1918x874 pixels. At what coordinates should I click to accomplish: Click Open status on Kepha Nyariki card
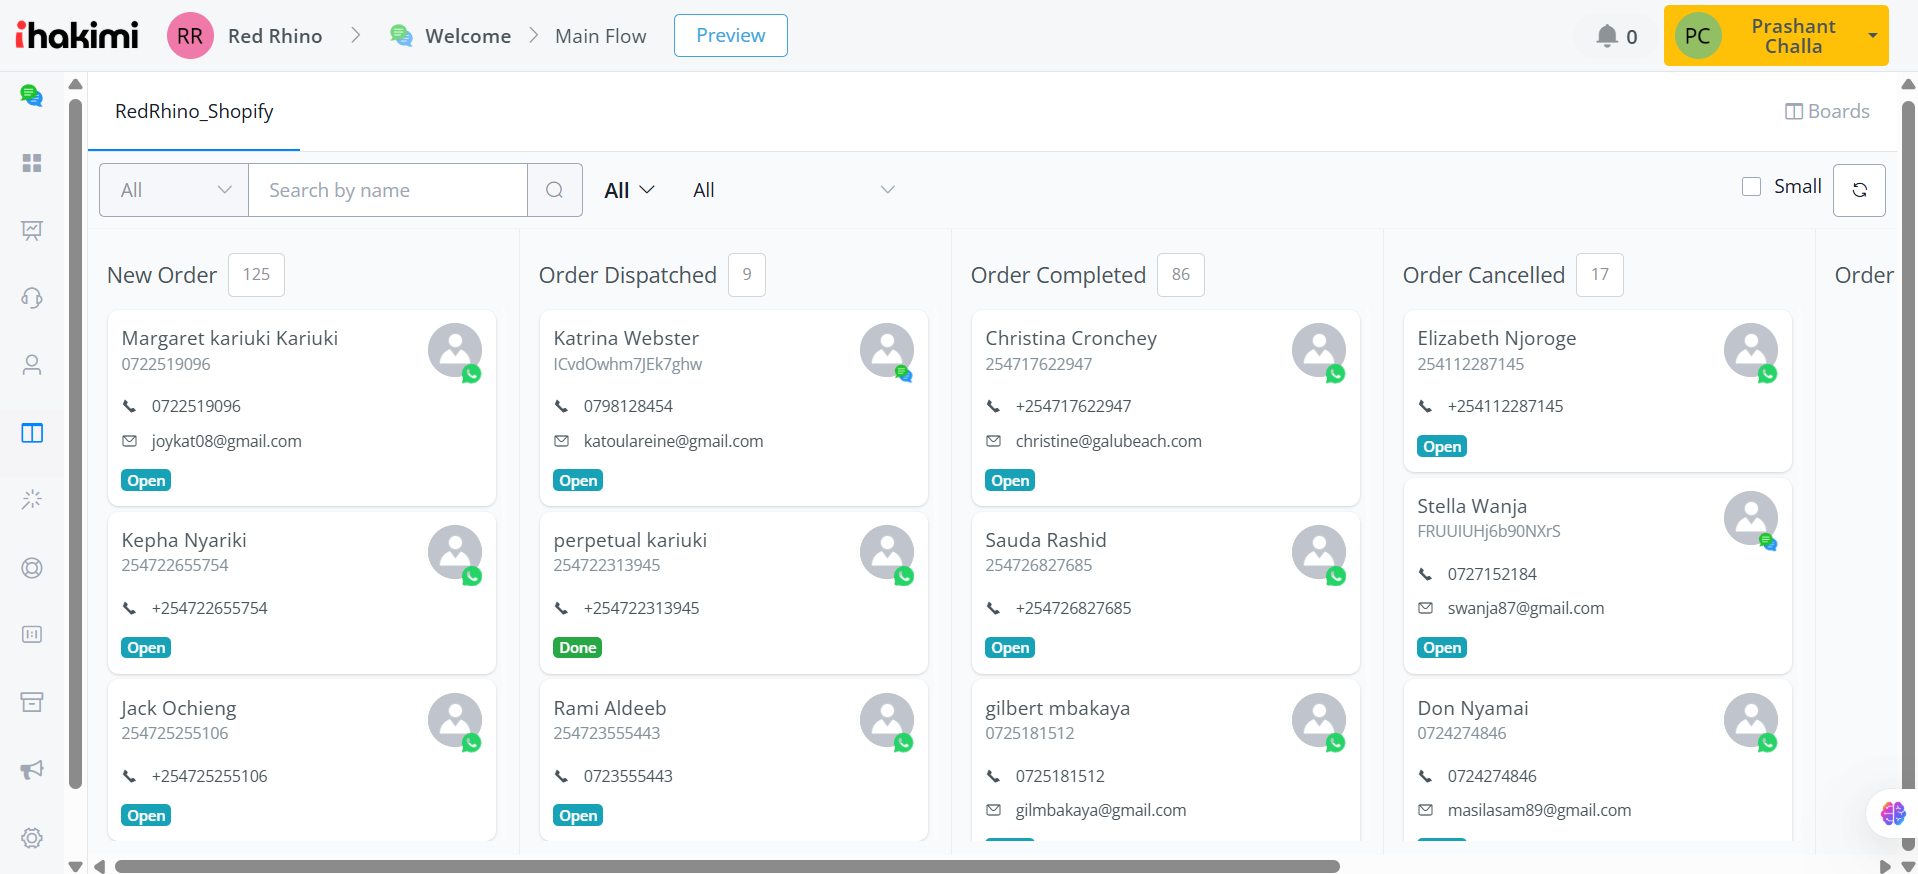[146, 648]
